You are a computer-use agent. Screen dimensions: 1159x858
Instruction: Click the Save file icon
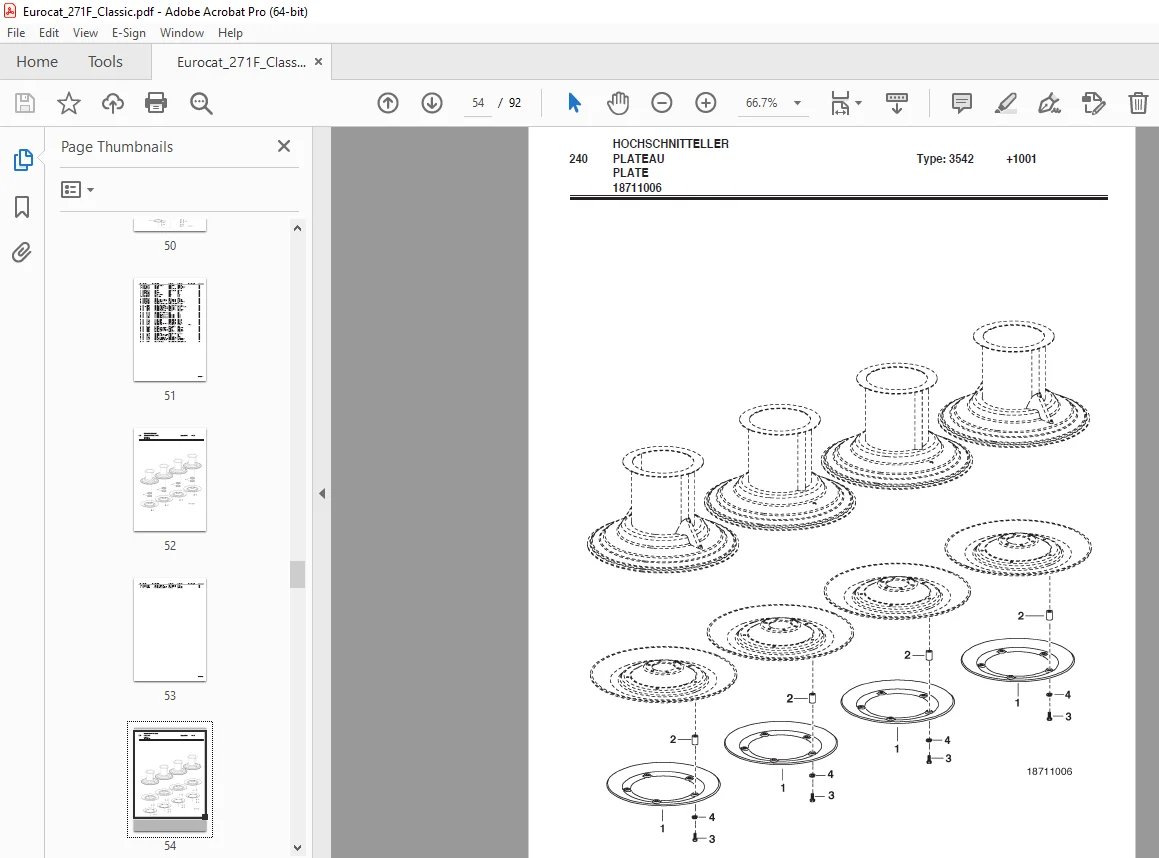coord(25,103)
